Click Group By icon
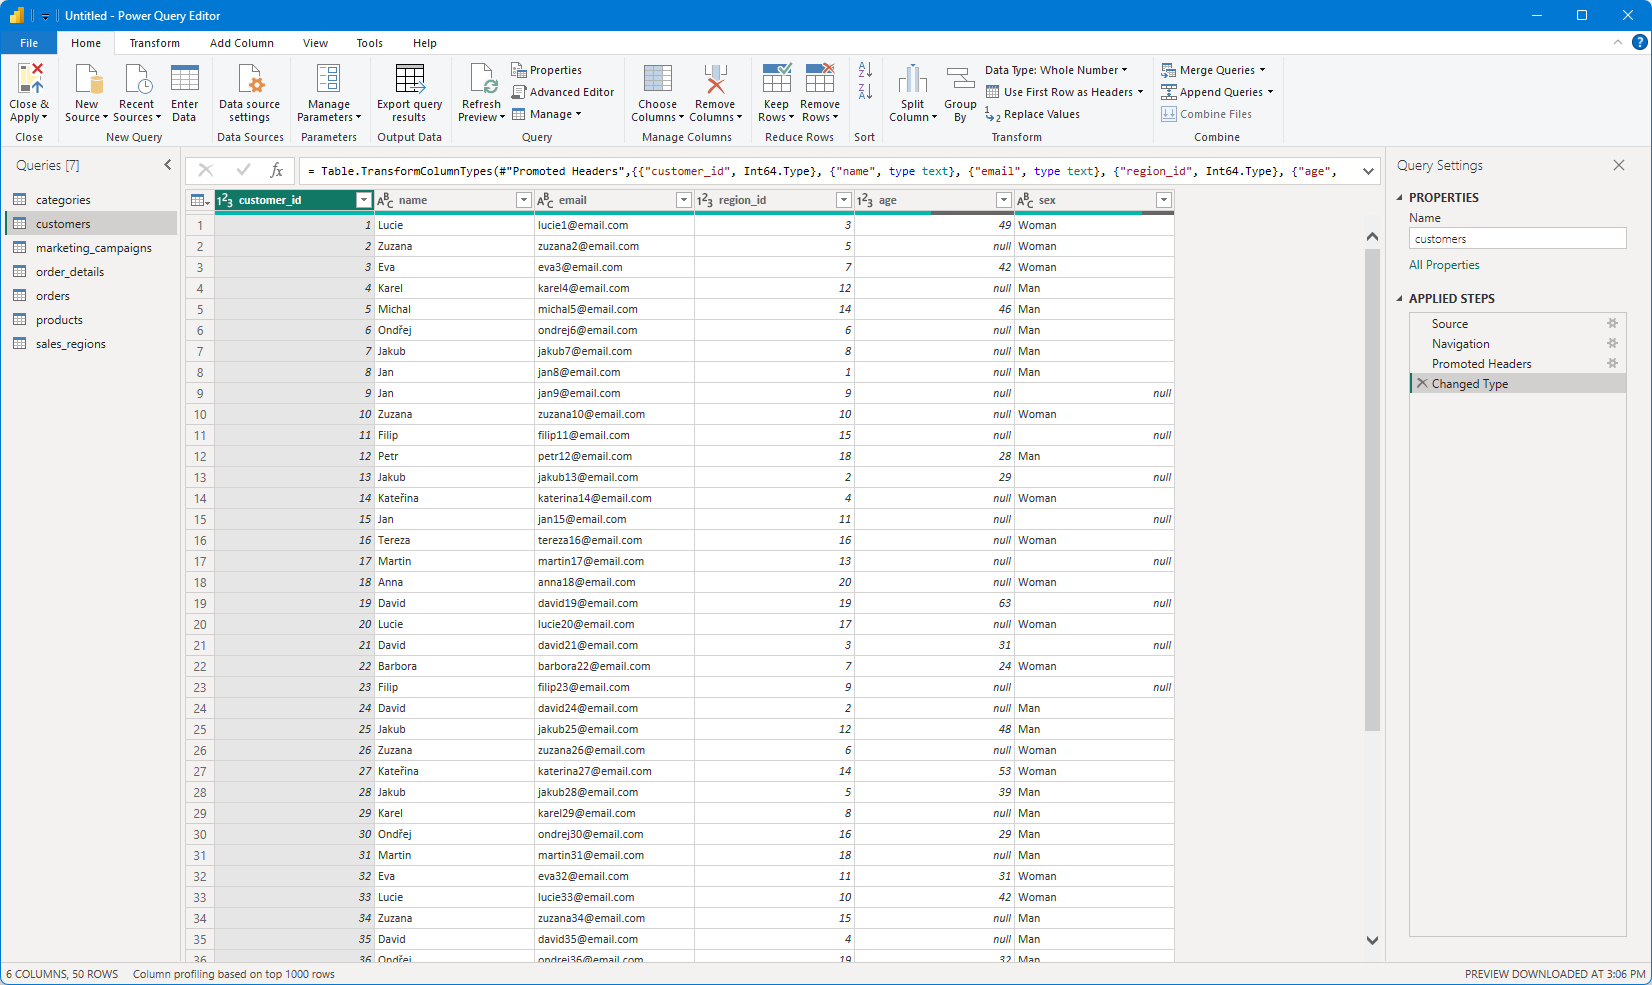Image resolution: width=1652 pixels, height=985 pixels. tap(960, 79)
